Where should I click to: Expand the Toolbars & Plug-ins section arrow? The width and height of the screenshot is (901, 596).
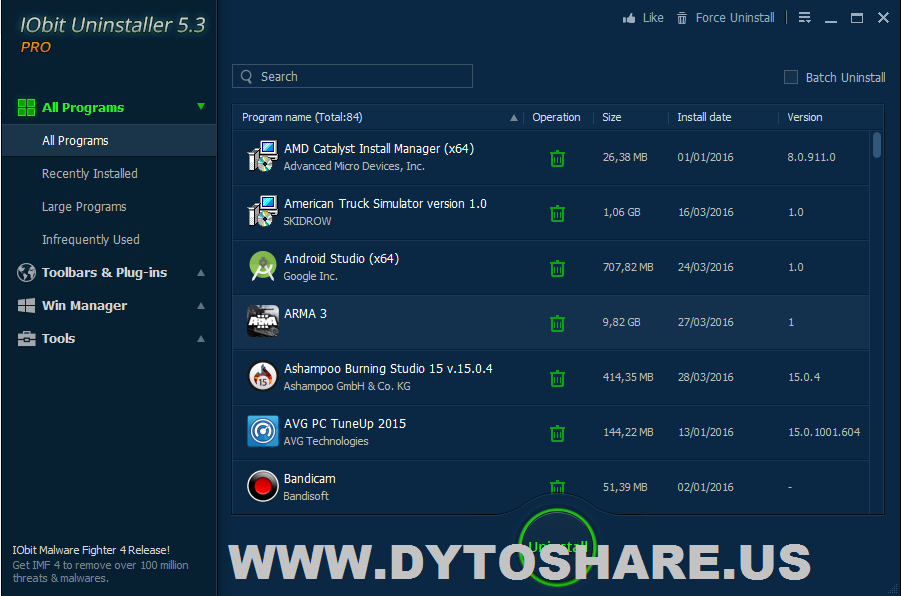click(x=201, y=272)
